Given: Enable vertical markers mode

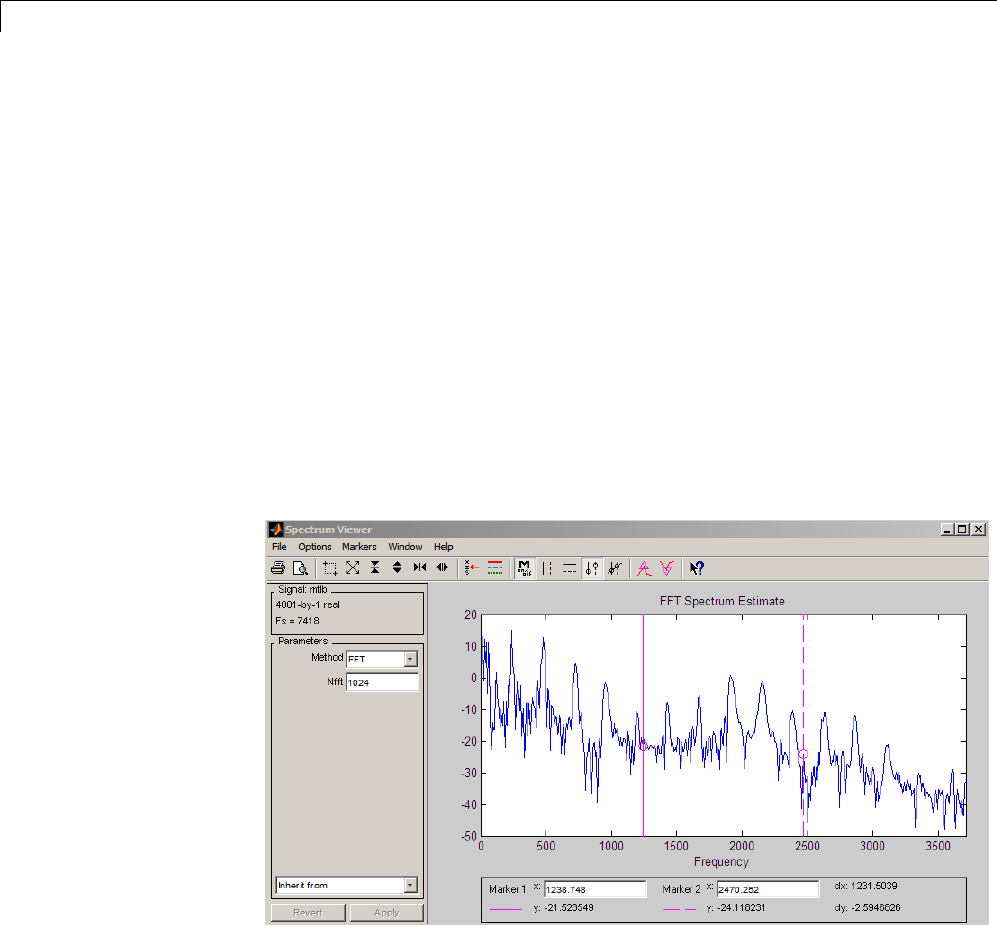Looking at the screenshot, I should pos(547,568).
